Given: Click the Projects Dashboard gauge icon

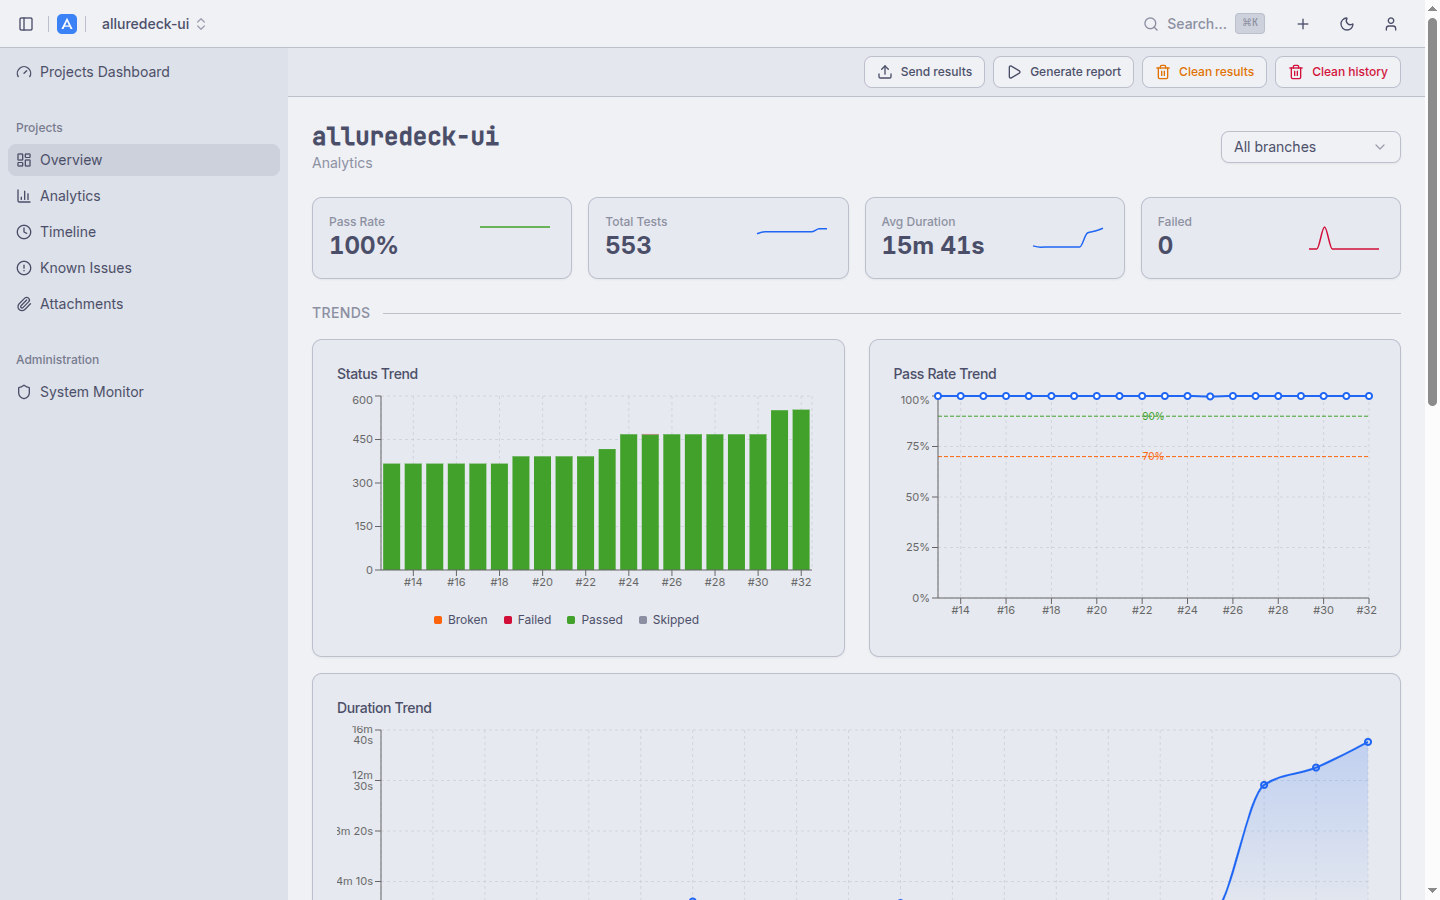Looking at the screenshot, I should click(24, 72).
